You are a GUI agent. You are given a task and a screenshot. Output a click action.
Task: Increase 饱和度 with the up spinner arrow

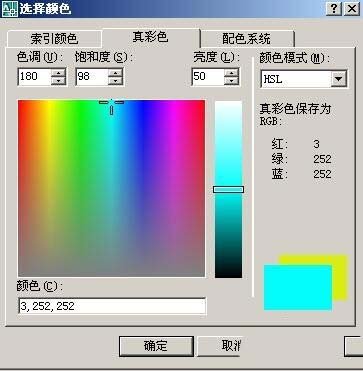116,72
